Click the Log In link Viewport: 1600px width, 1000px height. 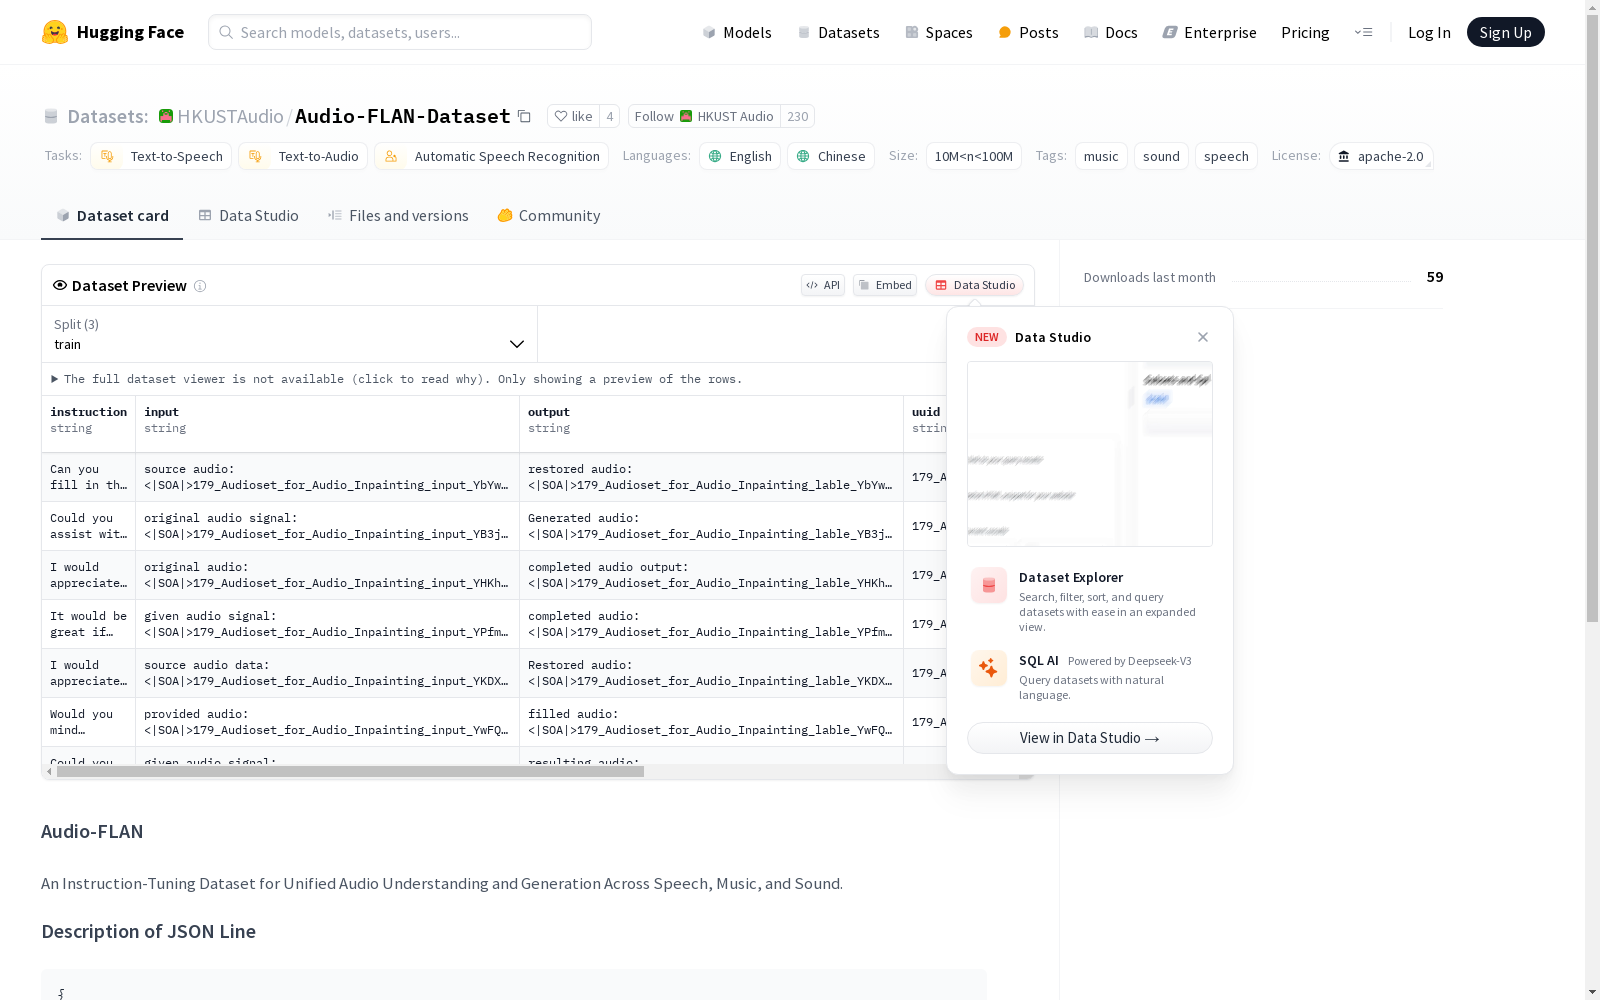pos(1429,32)
